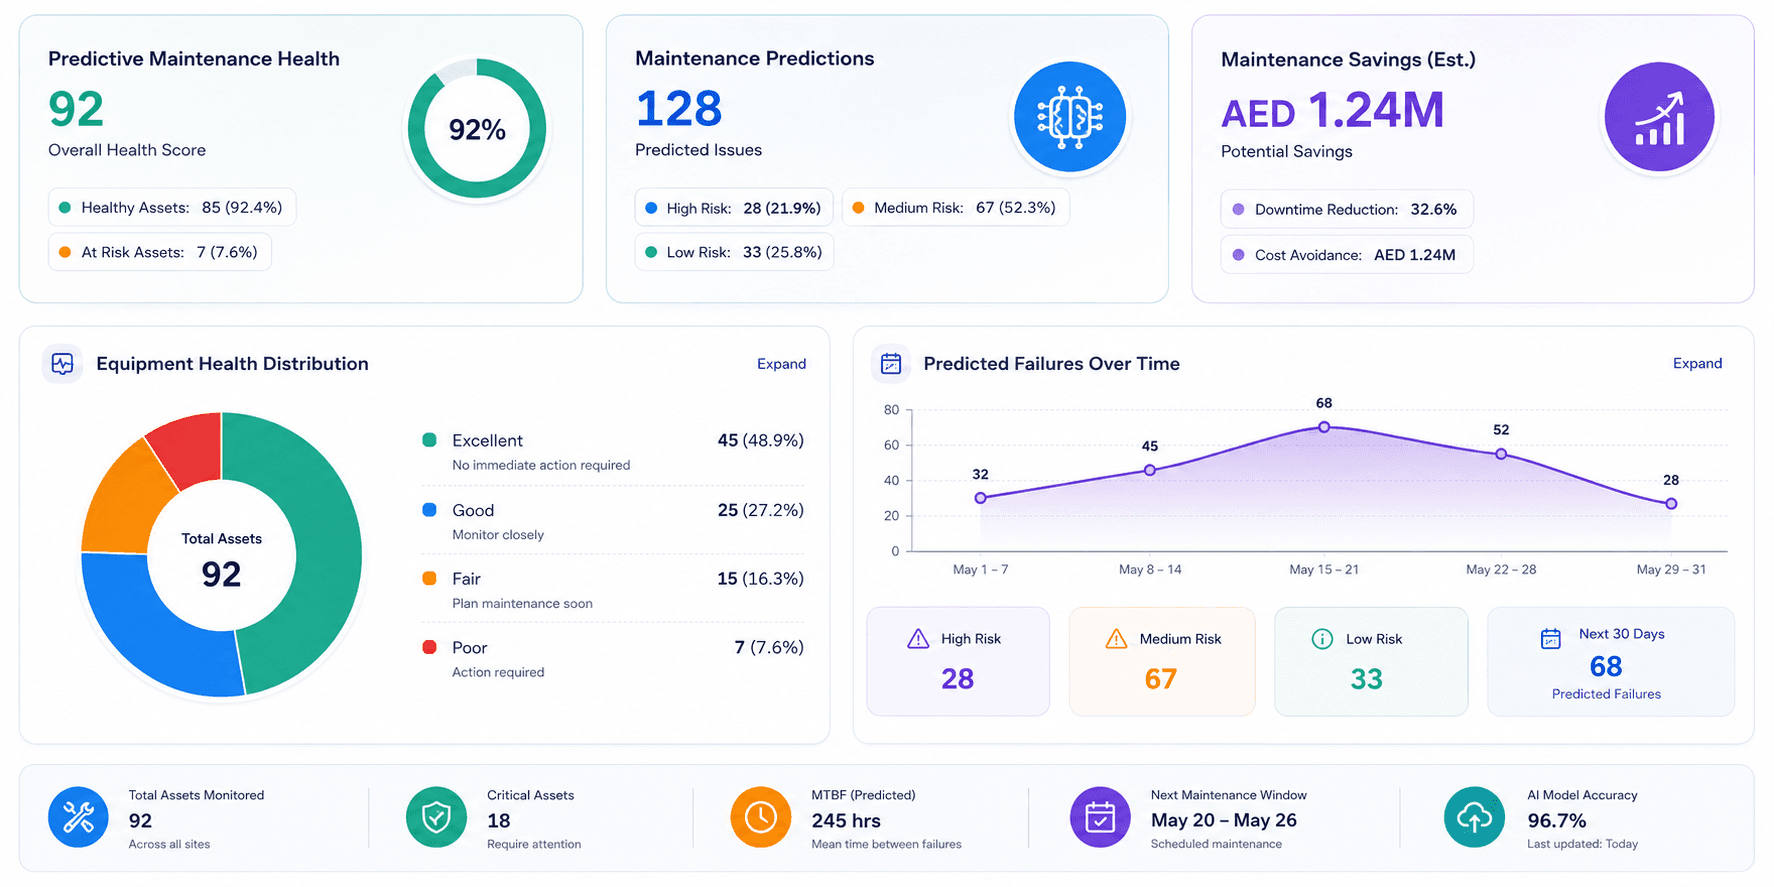The width and height of the screenshot is (1774, 887).
Task: Click the green Excellent legend dot
Action: [430, 440]
